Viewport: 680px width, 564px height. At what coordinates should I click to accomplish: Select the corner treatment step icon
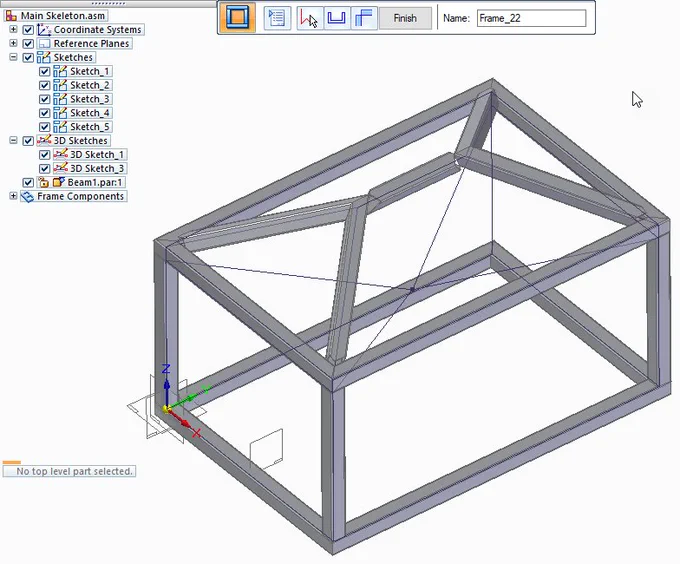point(363,18)
